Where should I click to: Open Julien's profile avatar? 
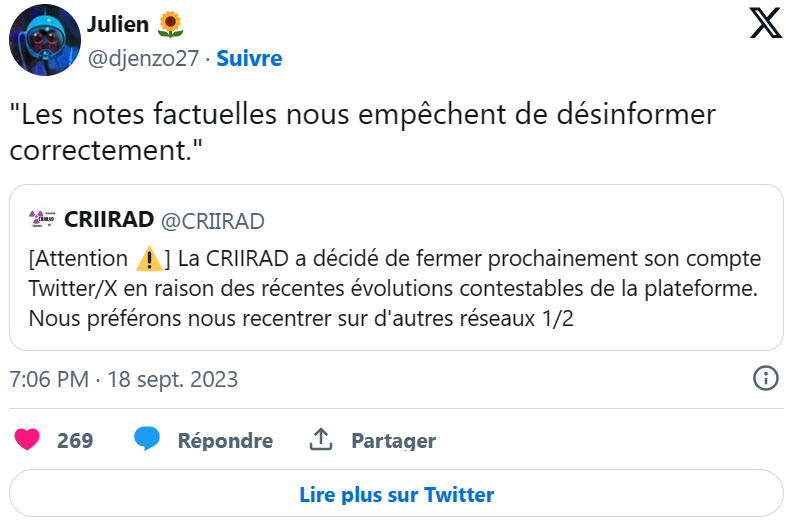[45, 40]
